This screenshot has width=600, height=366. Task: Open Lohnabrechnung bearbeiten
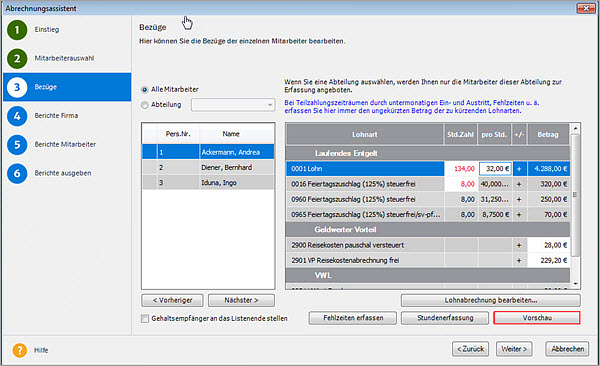coord(491,300)
